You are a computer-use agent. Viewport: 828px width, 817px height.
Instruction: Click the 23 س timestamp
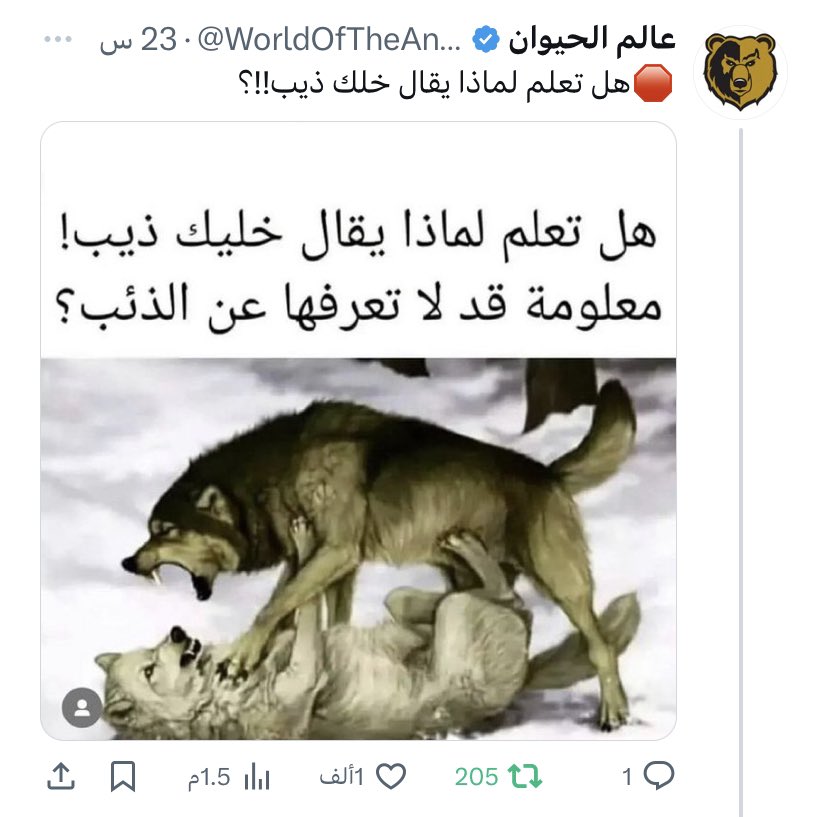[x=138, y=40]
